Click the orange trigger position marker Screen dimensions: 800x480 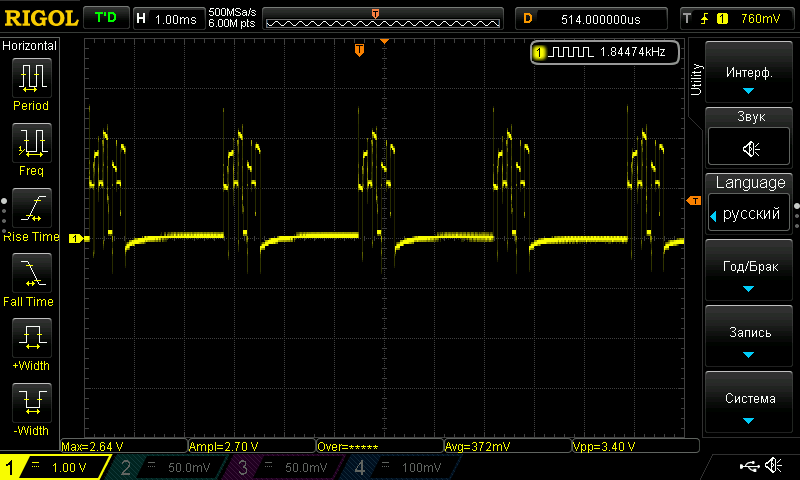point(360,50)
